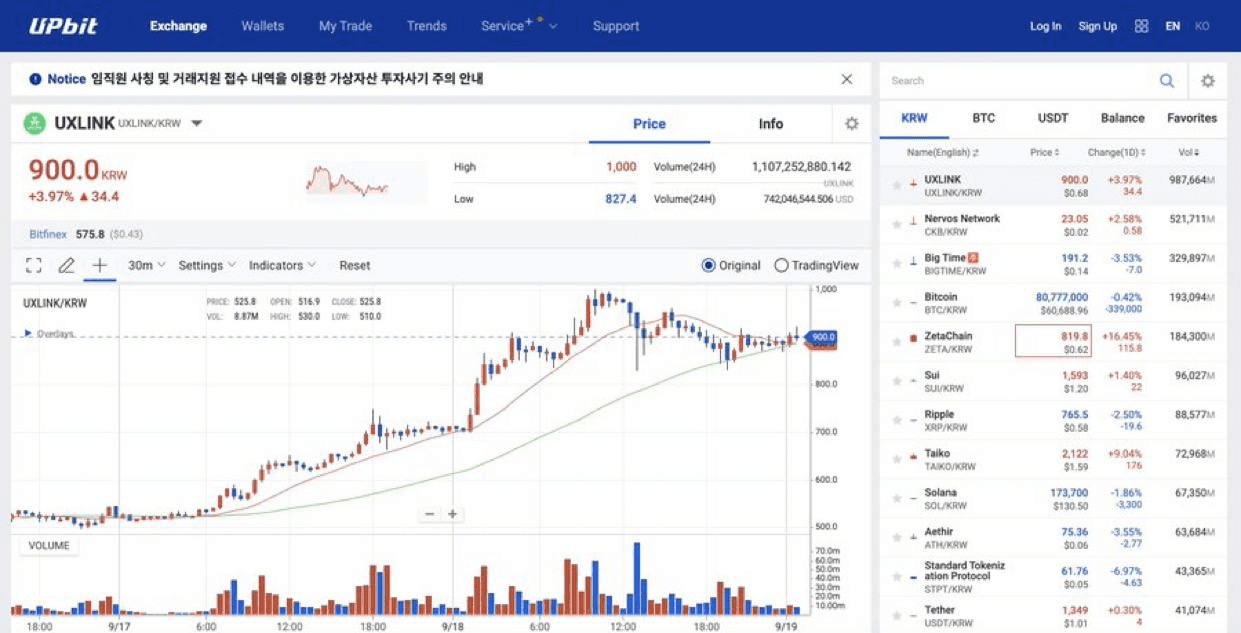Click the Bitfinex price link

coord(48,234)
